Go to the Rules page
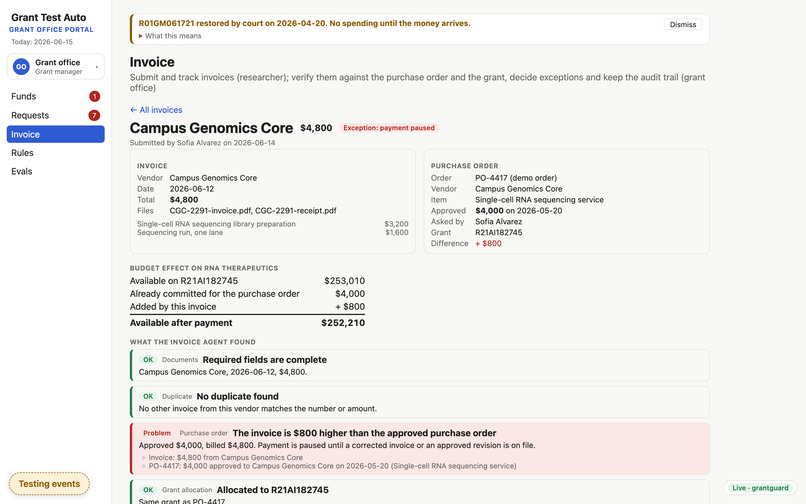Image resolution: width=806 pixels, height=504 pixels. tap(56, 153)
